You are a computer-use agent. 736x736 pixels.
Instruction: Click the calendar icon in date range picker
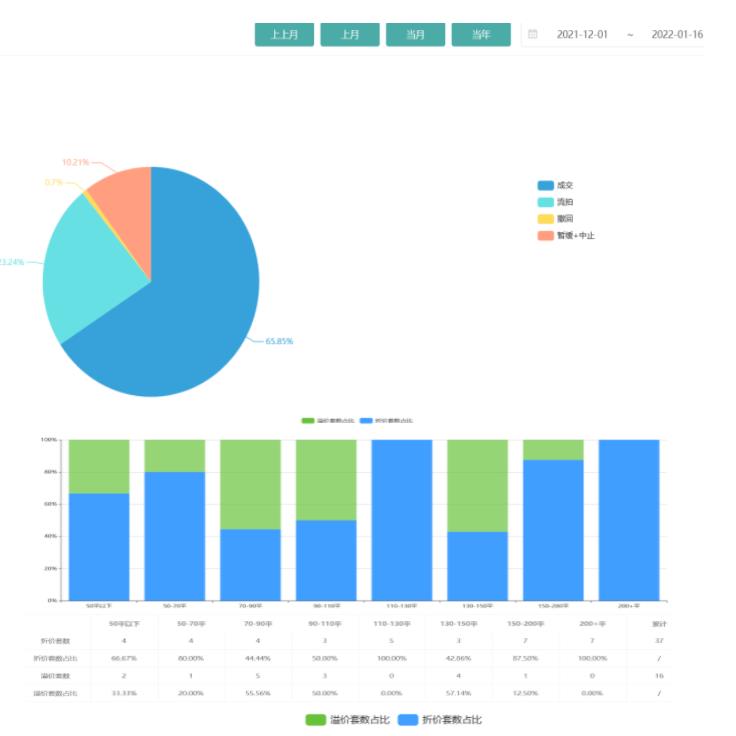[x=533, y=34]
